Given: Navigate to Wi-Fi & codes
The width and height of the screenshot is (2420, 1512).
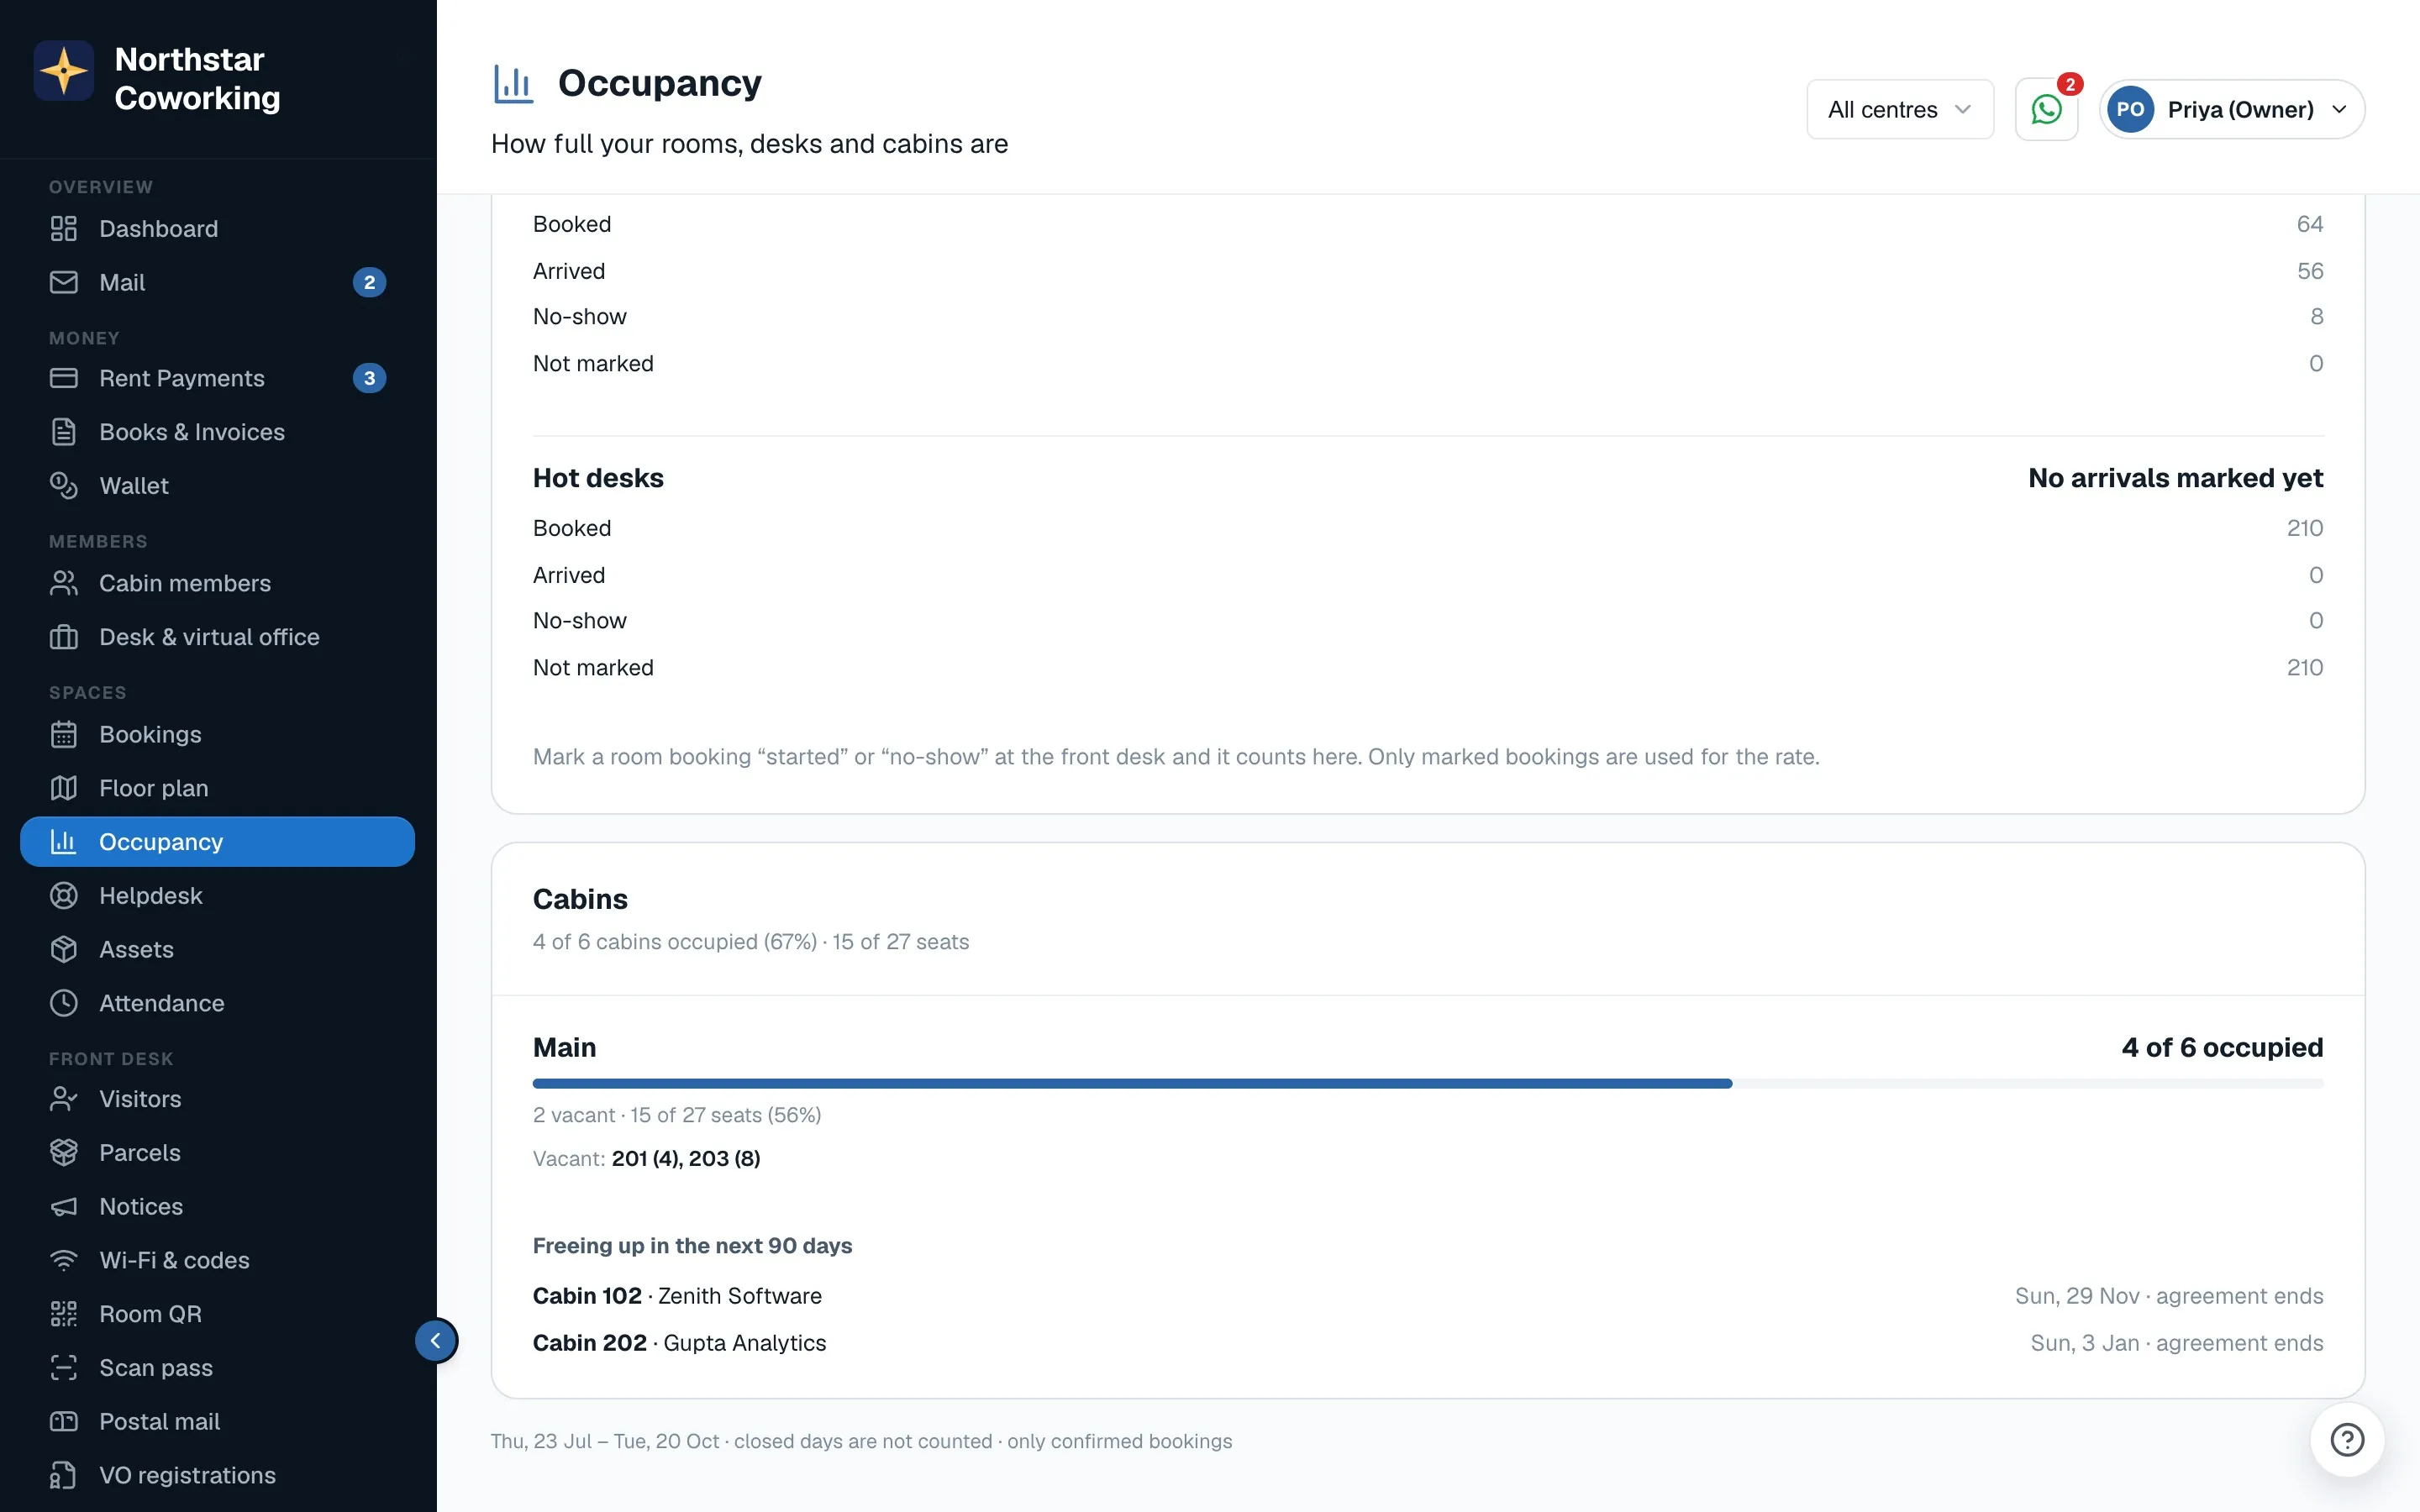Looking at the screenshot, I should (x=217, y=1260).
